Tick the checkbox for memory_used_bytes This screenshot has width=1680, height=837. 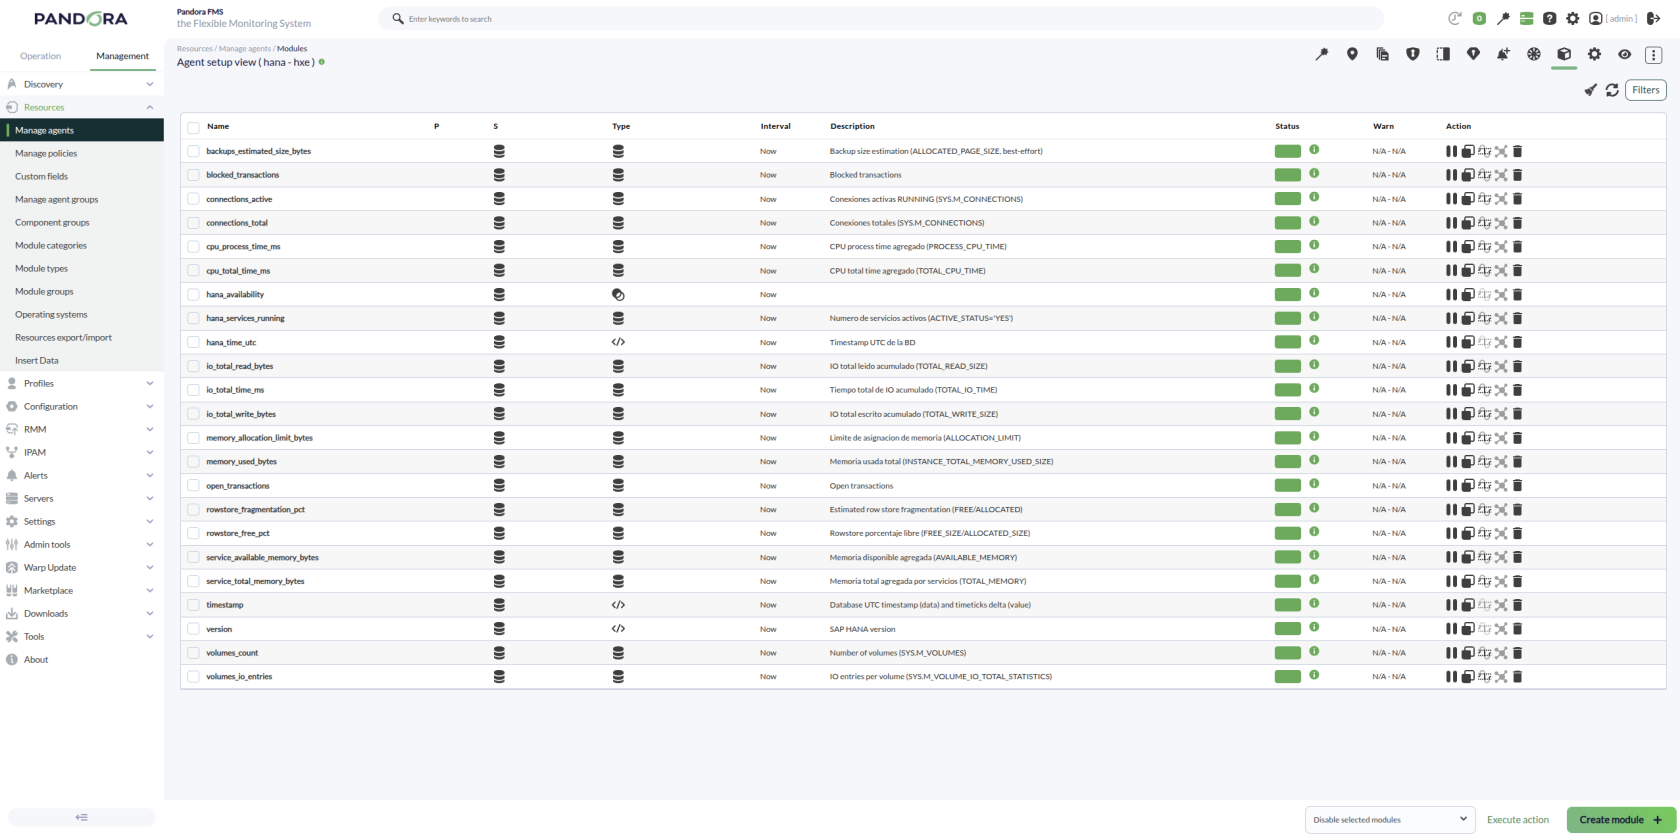coord(193,462)
